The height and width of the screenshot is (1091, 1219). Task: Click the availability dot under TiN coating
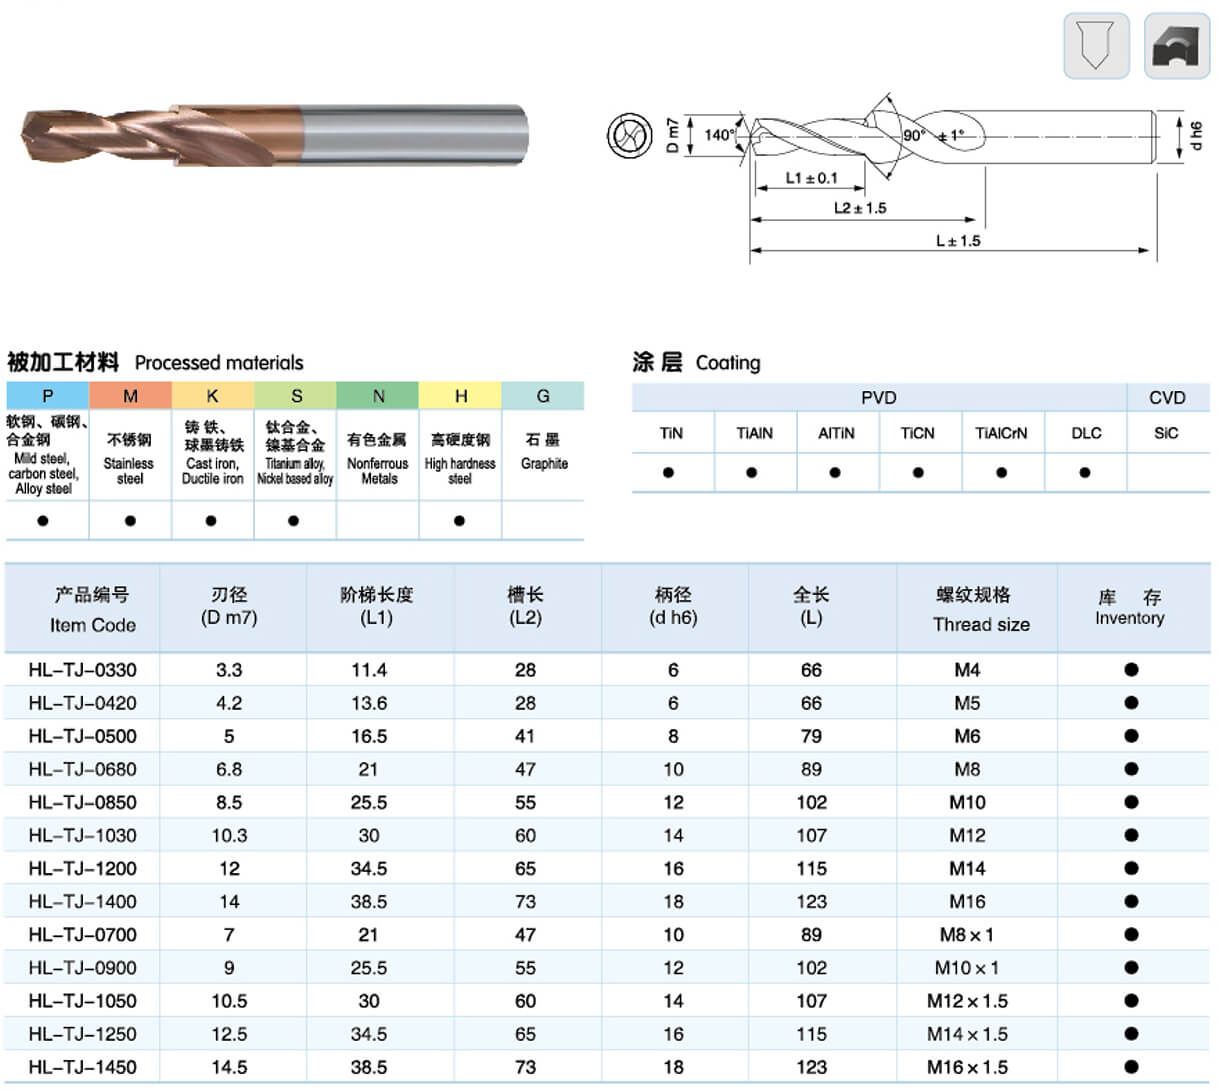669,473
